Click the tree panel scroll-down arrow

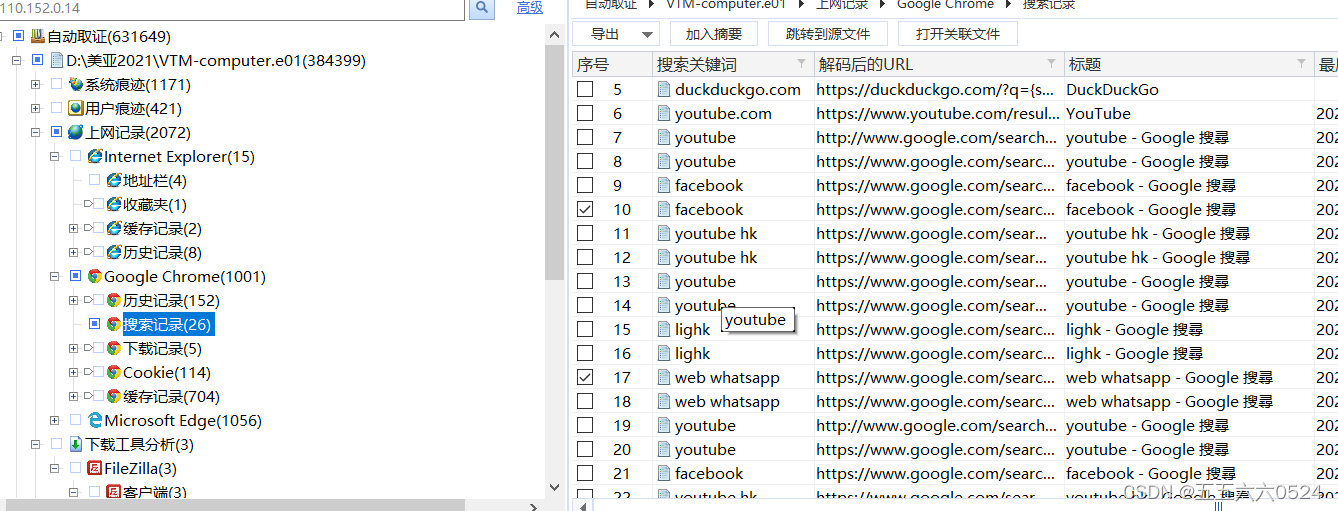point(556,487)
